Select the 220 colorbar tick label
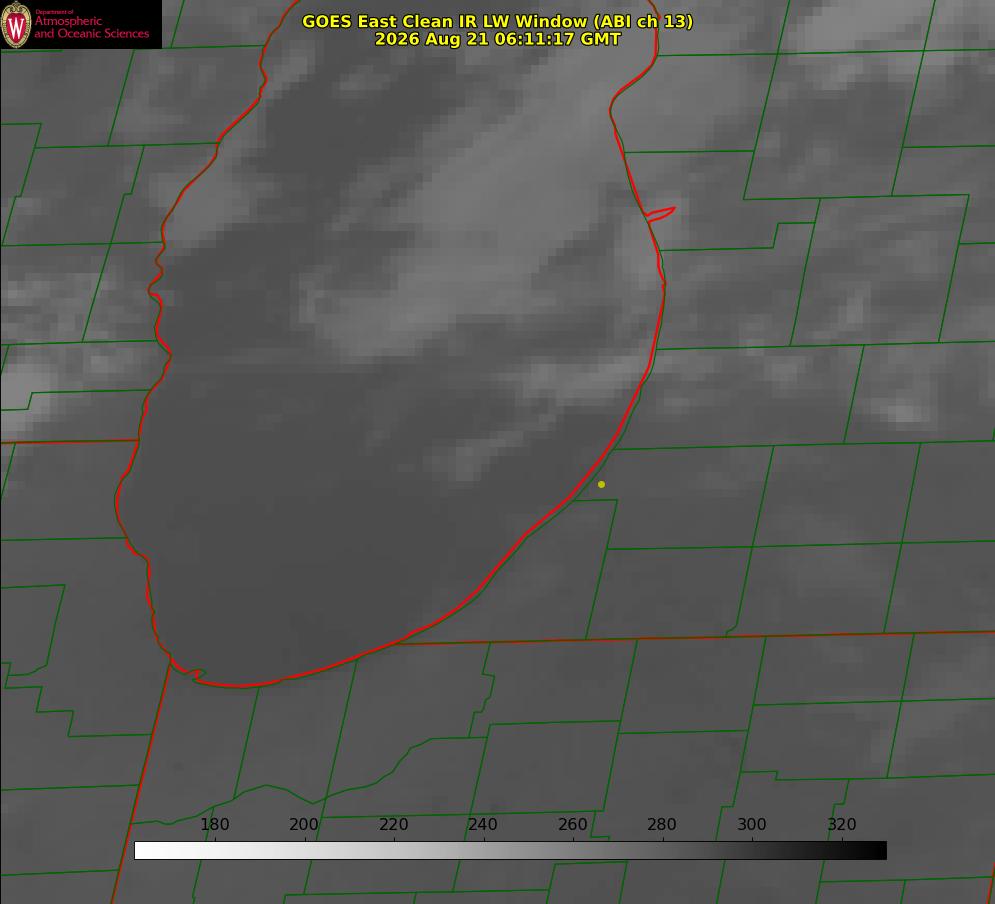Image resolution: width=995 pixels, height=904 pixels. pyautogui.click(x=393, y=824)
